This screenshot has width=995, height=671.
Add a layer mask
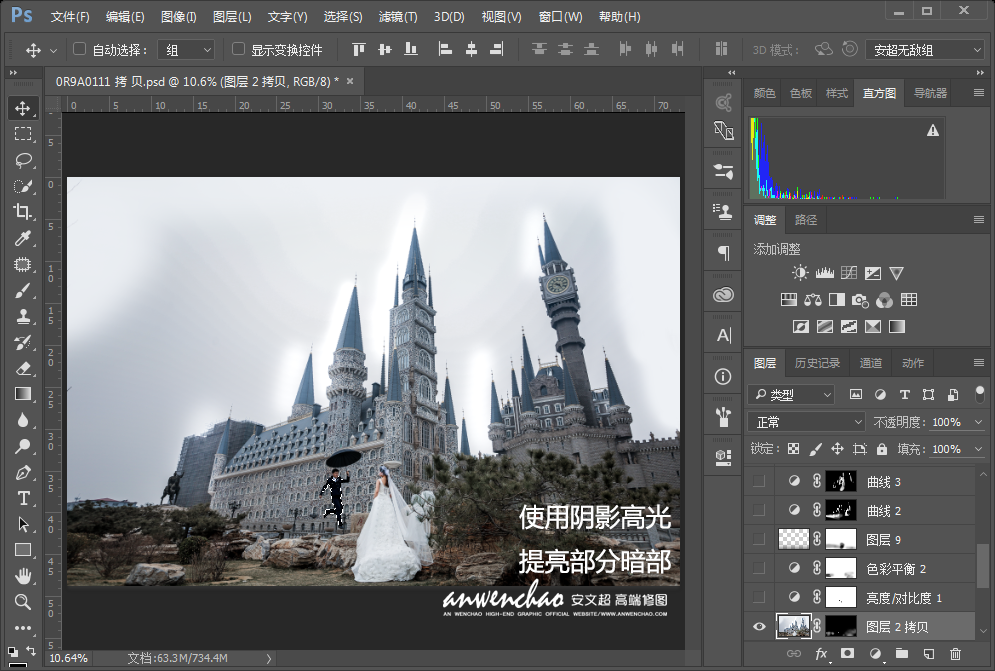(x=847, y=653)
